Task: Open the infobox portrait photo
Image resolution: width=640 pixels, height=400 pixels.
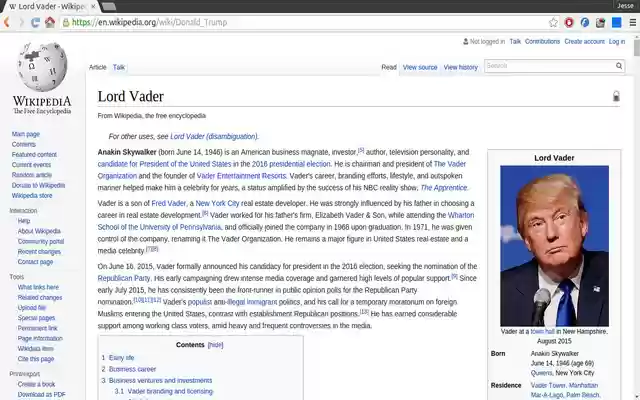Action: (554, 246)
